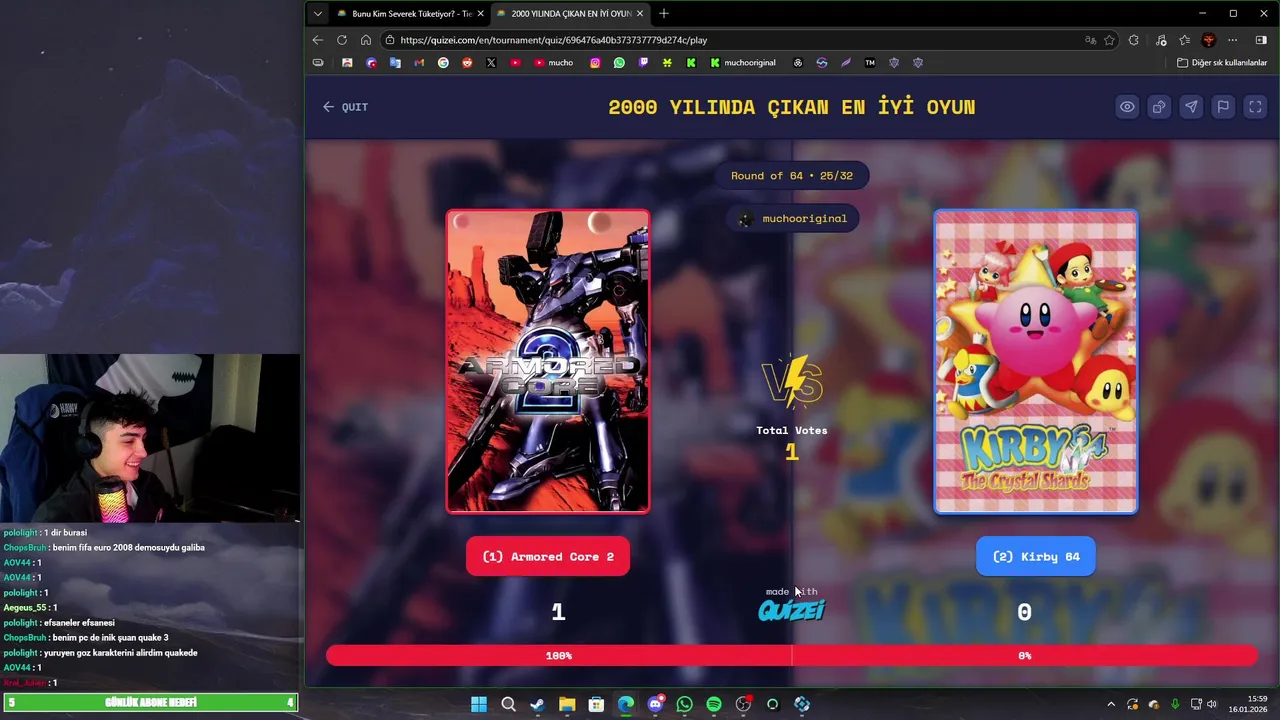Image resolution: width=1280 pixels, height=720 pixels.
Task: Click the share paper-plane icon
Action: pyautogui.click(x=1191, y=107)
